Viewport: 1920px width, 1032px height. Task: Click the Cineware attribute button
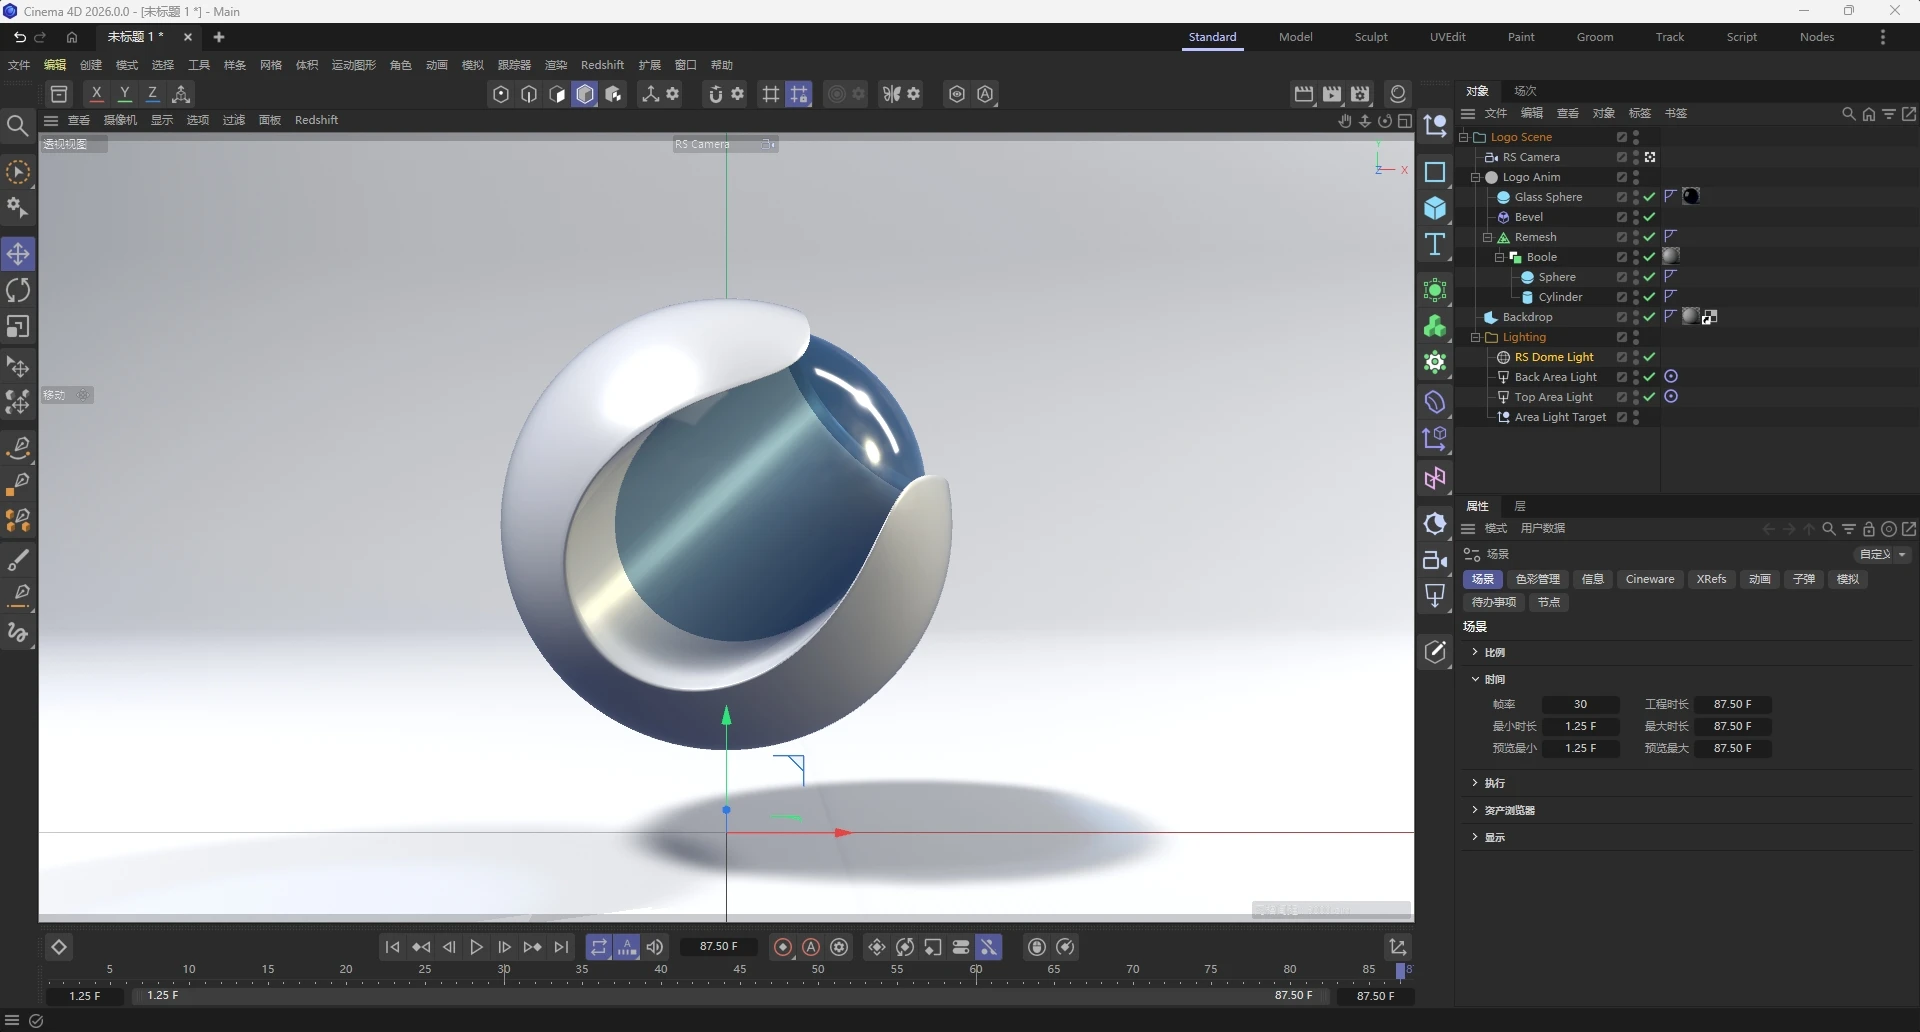click(1649, 579)
